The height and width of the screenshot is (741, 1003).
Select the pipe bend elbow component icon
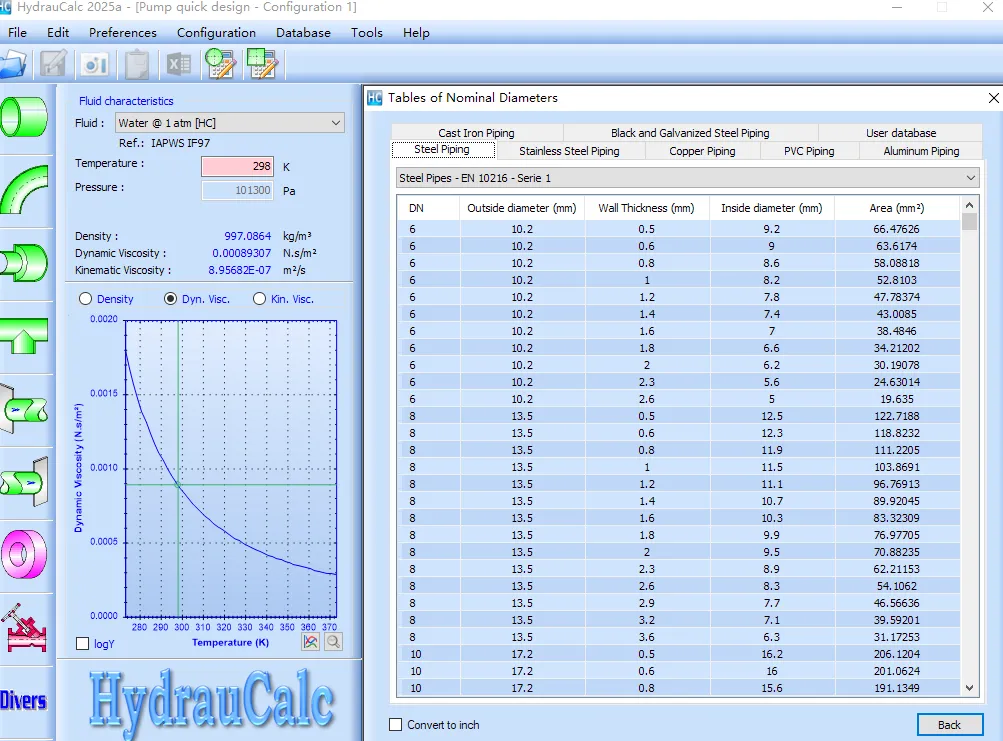[24, 189]
